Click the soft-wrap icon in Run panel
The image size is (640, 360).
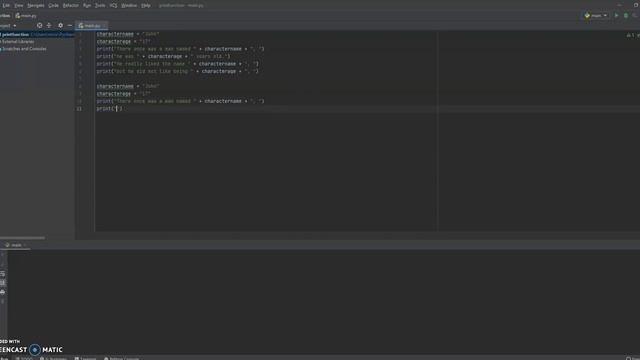point(3,274)
